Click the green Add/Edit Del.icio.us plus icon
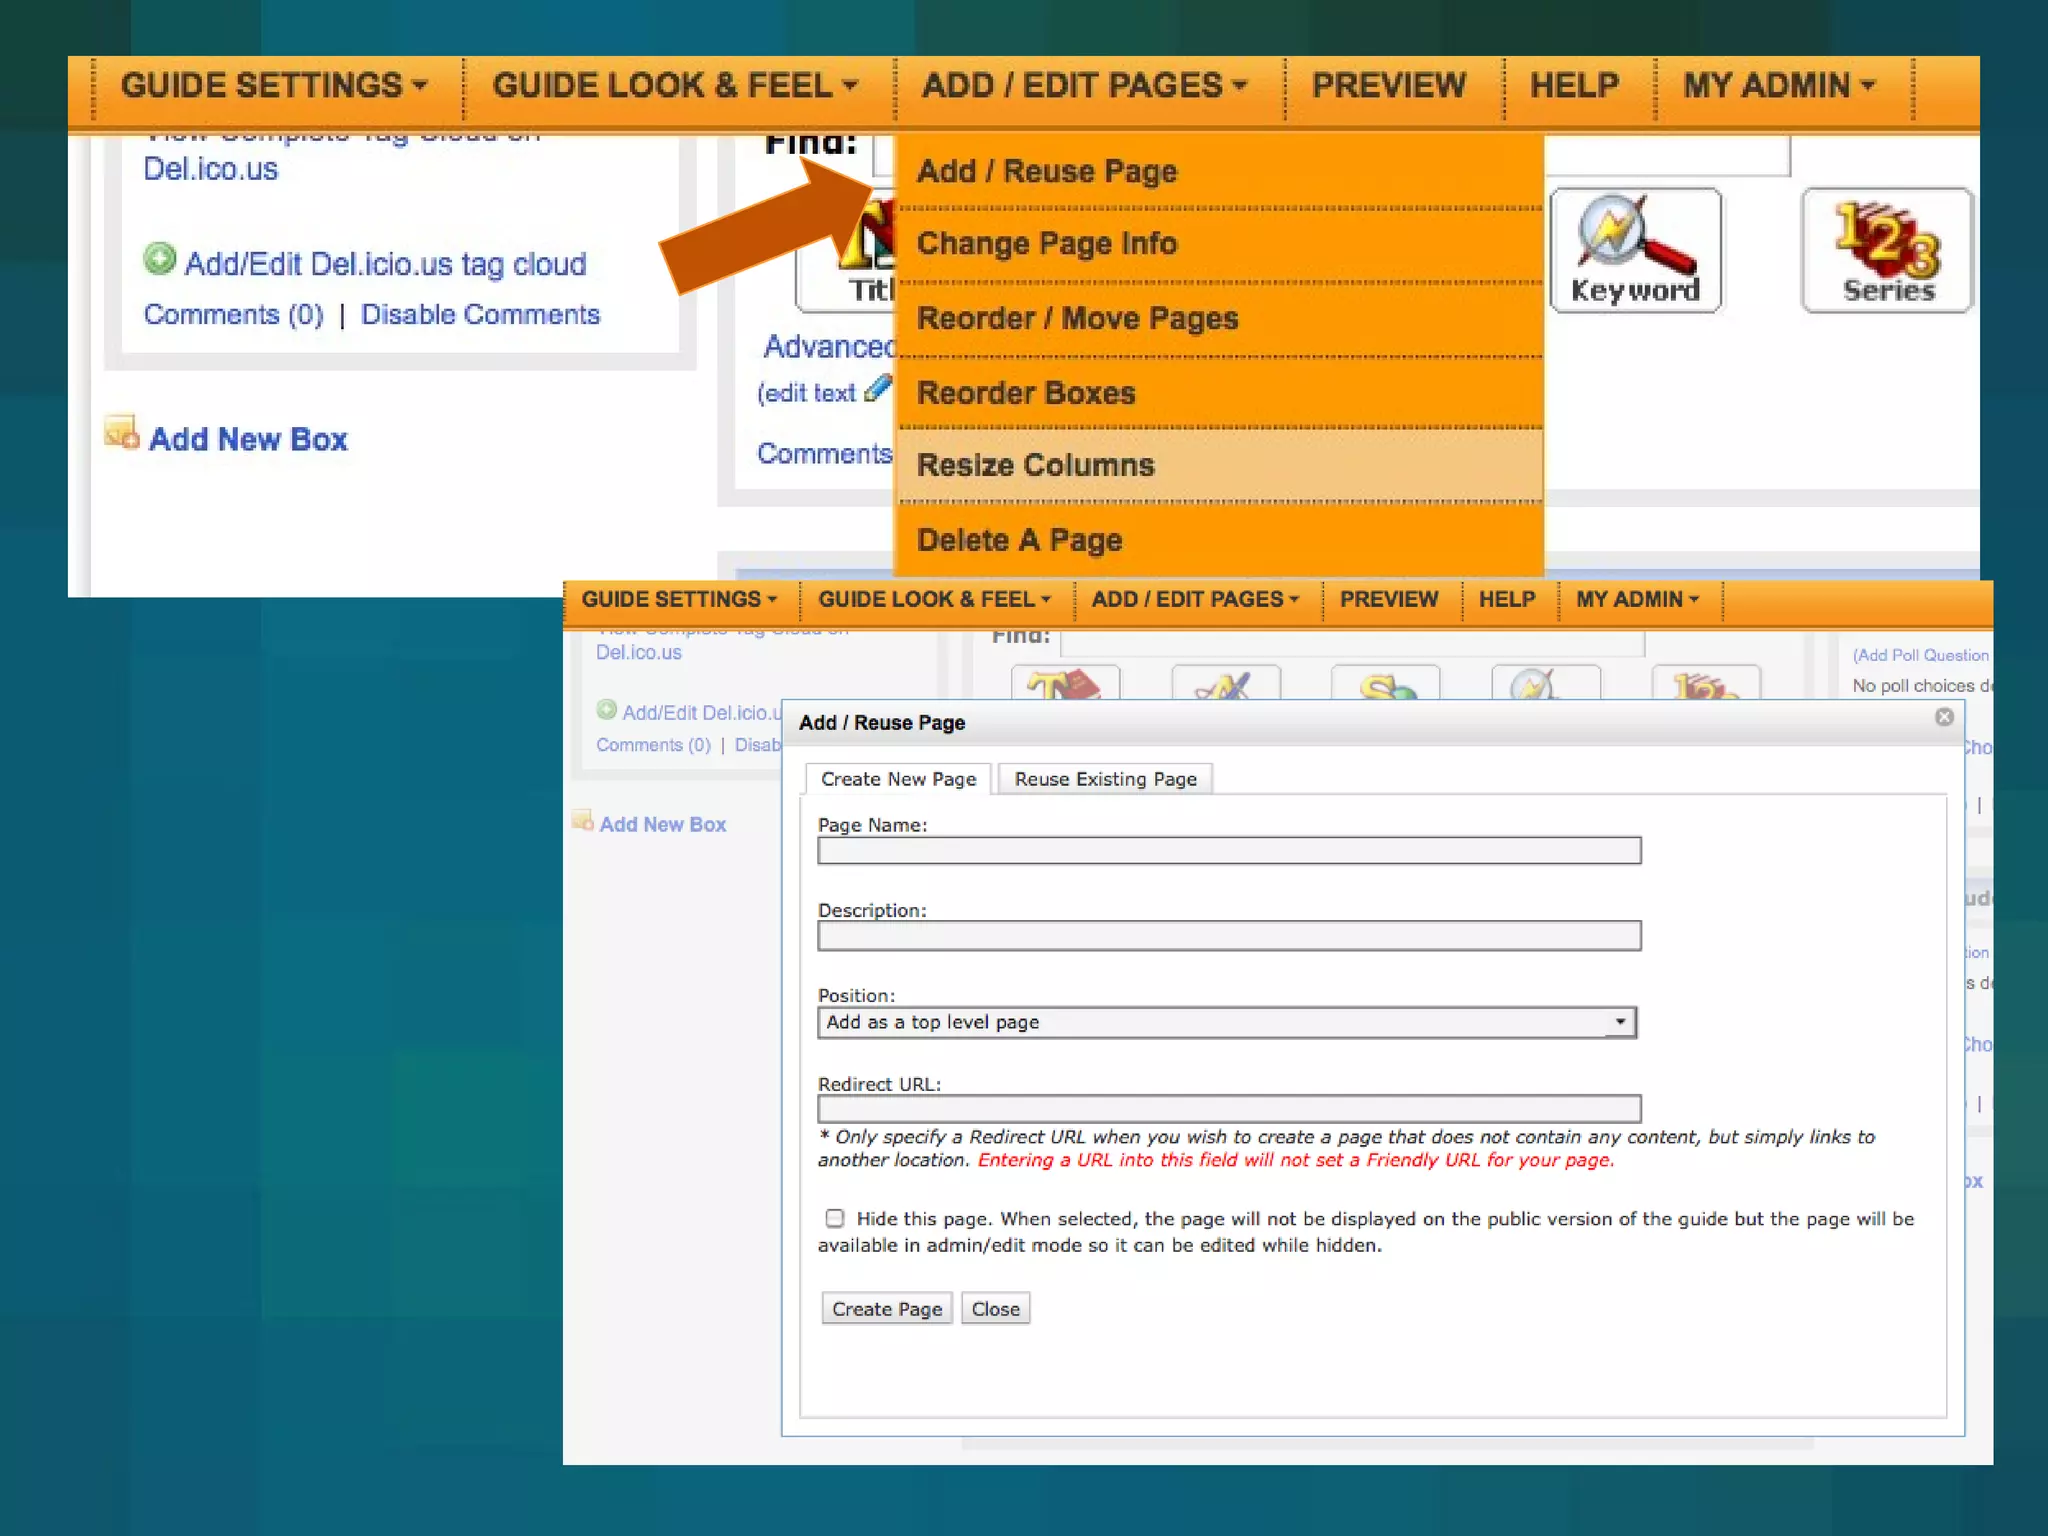This screenshot has width=2048, height=1536. coord(159,259)
